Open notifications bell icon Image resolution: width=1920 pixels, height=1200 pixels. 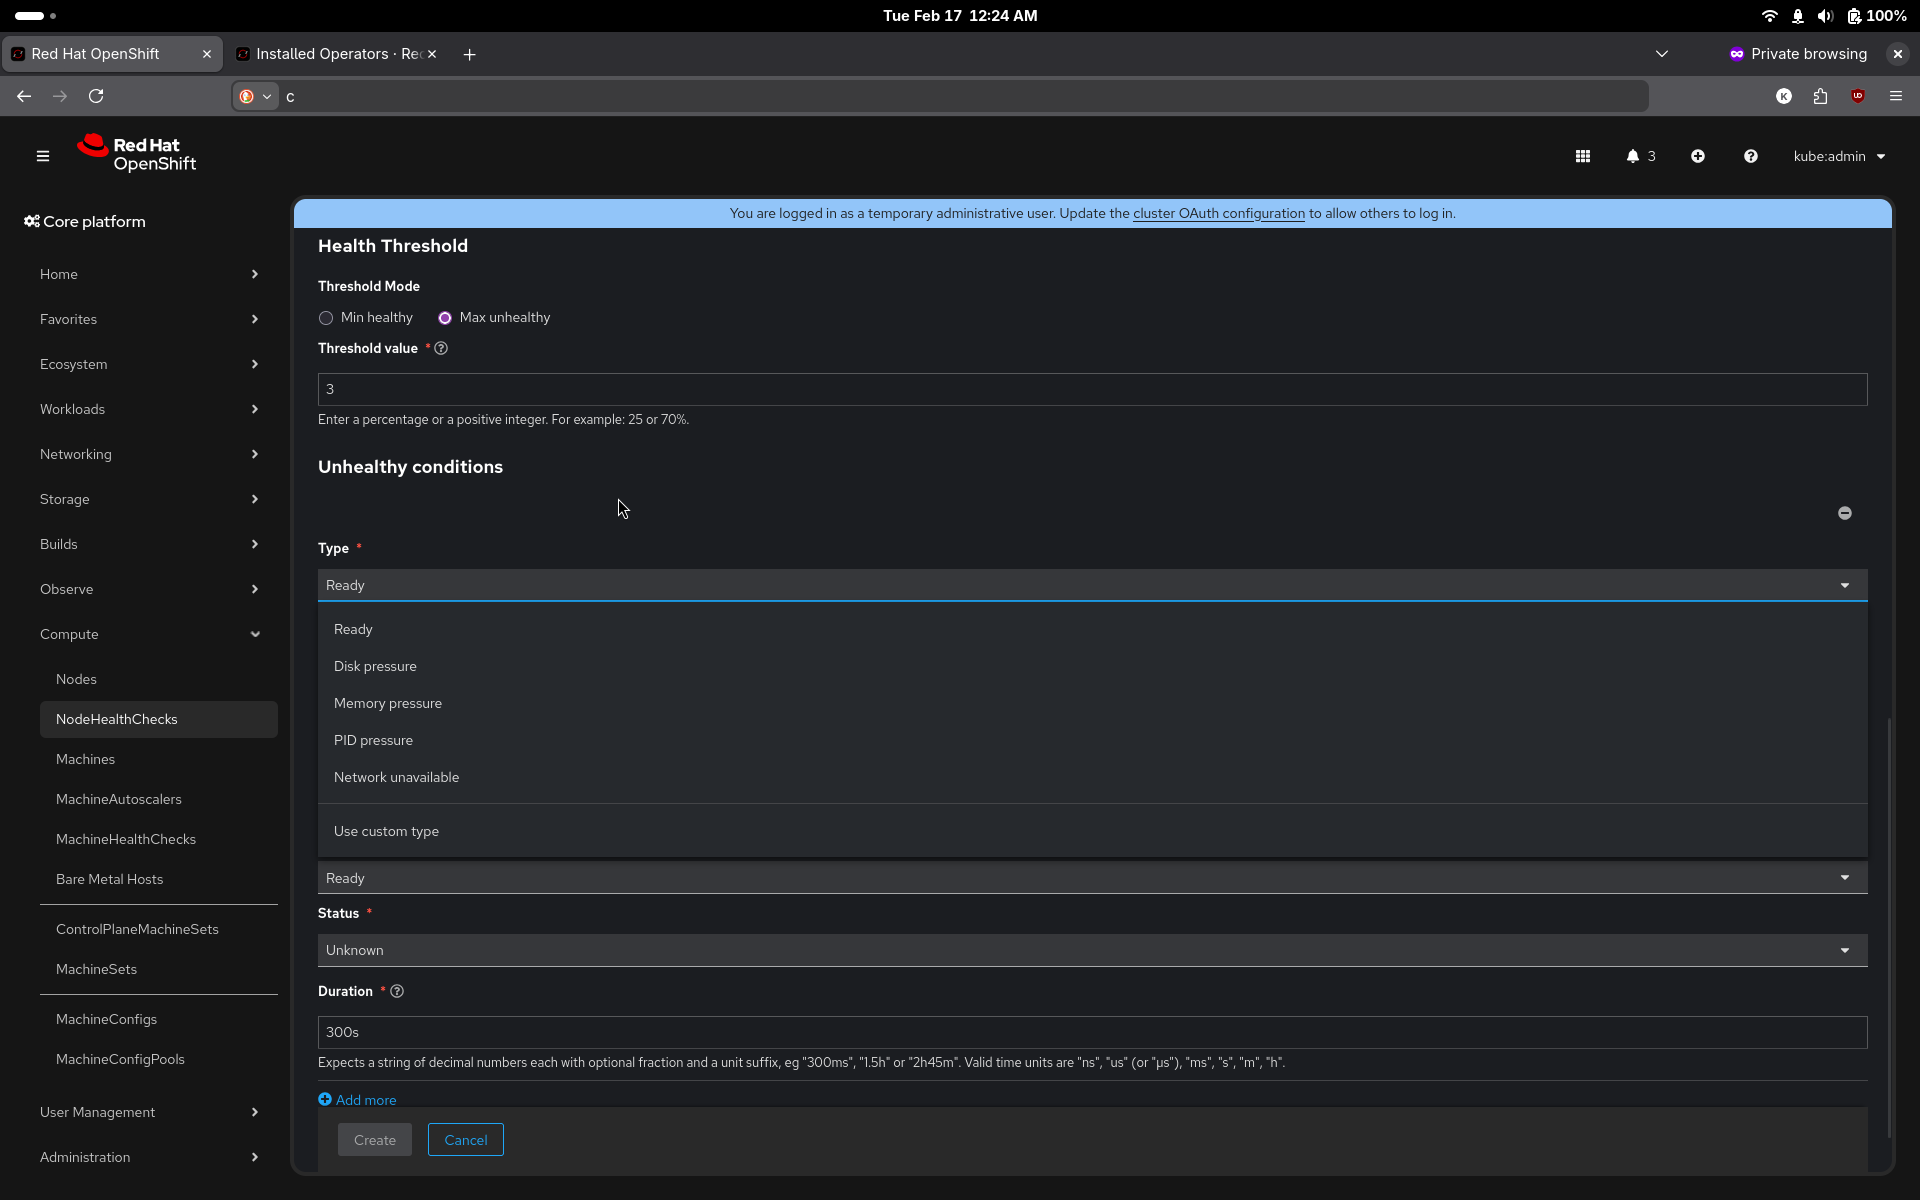click(1633, 156)
